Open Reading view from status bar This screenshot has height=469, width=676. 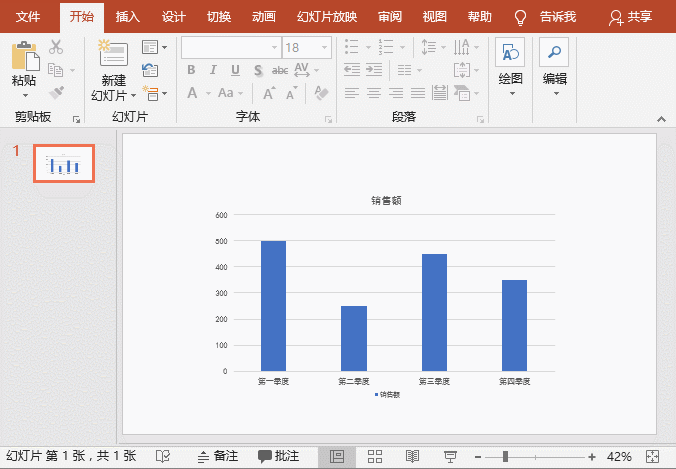click(x=412, y=456)
